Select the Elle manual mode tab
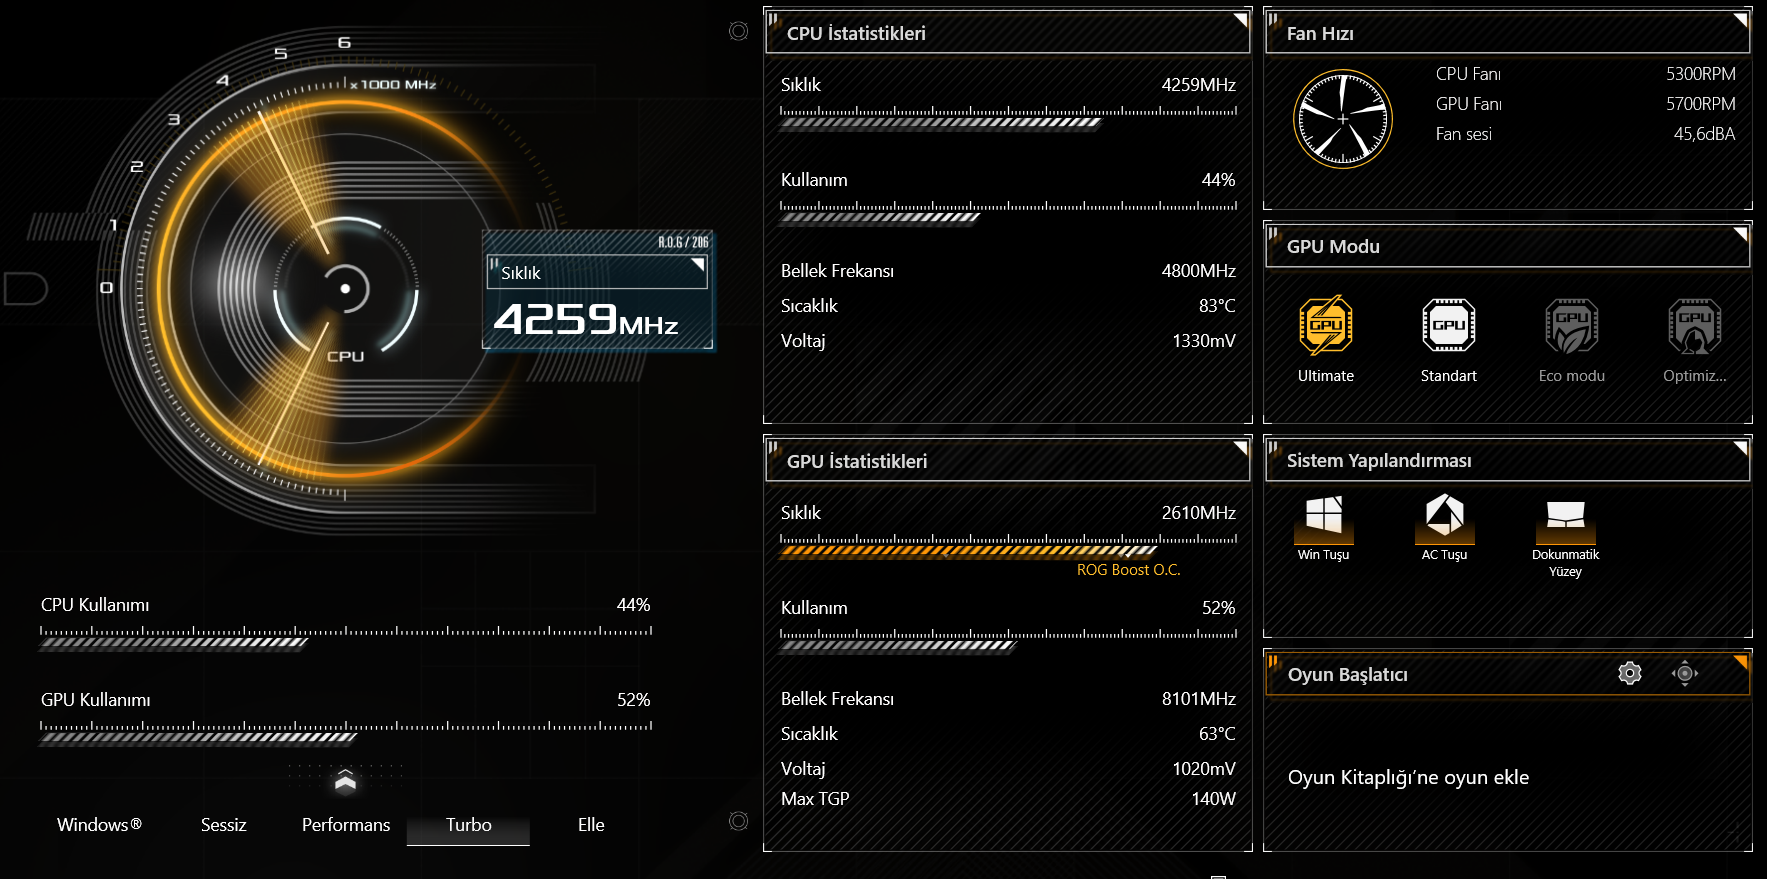The height and width of the screenshot is (879, 1767). pyautogui.click(x=591, y=825)
